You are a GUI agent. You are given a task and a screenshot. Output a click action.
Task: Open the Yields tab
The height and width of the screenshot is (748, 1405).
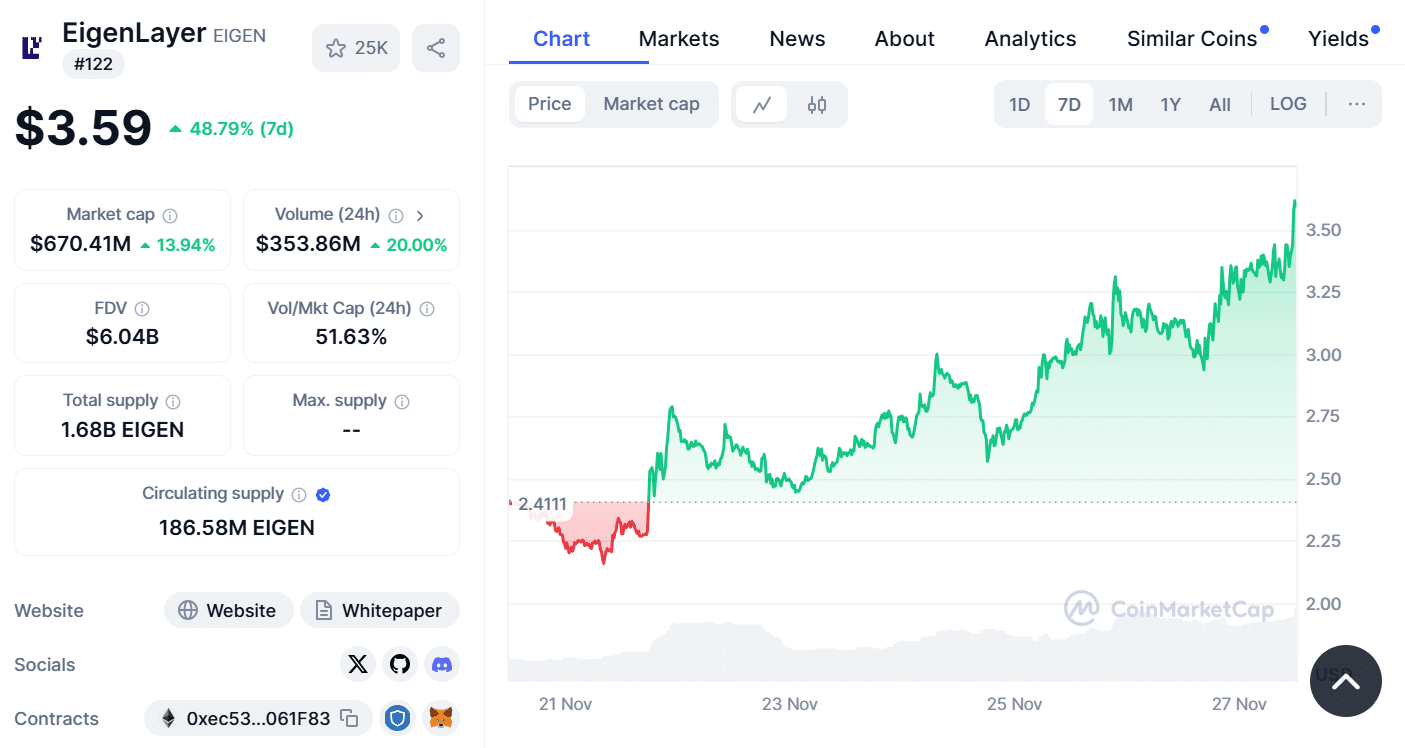1338,39
